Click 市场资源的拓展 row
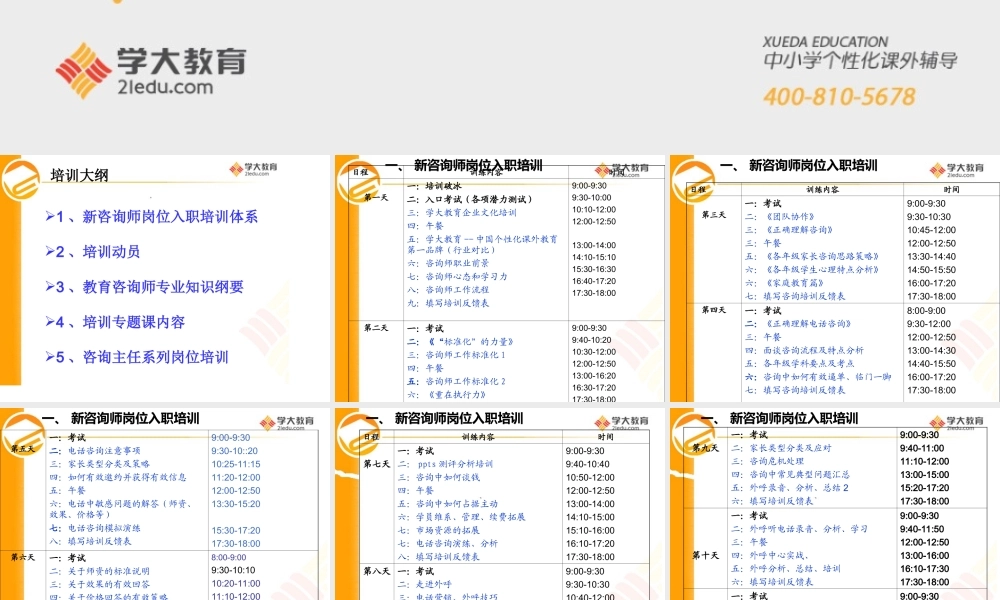 point(439,530)
